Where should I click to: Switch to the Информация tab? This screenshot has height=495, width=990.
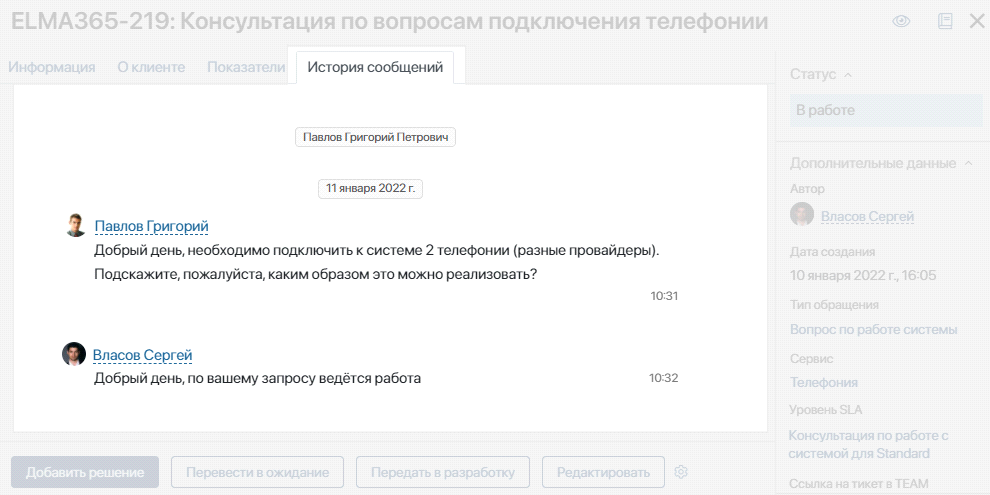coord(52,68)
